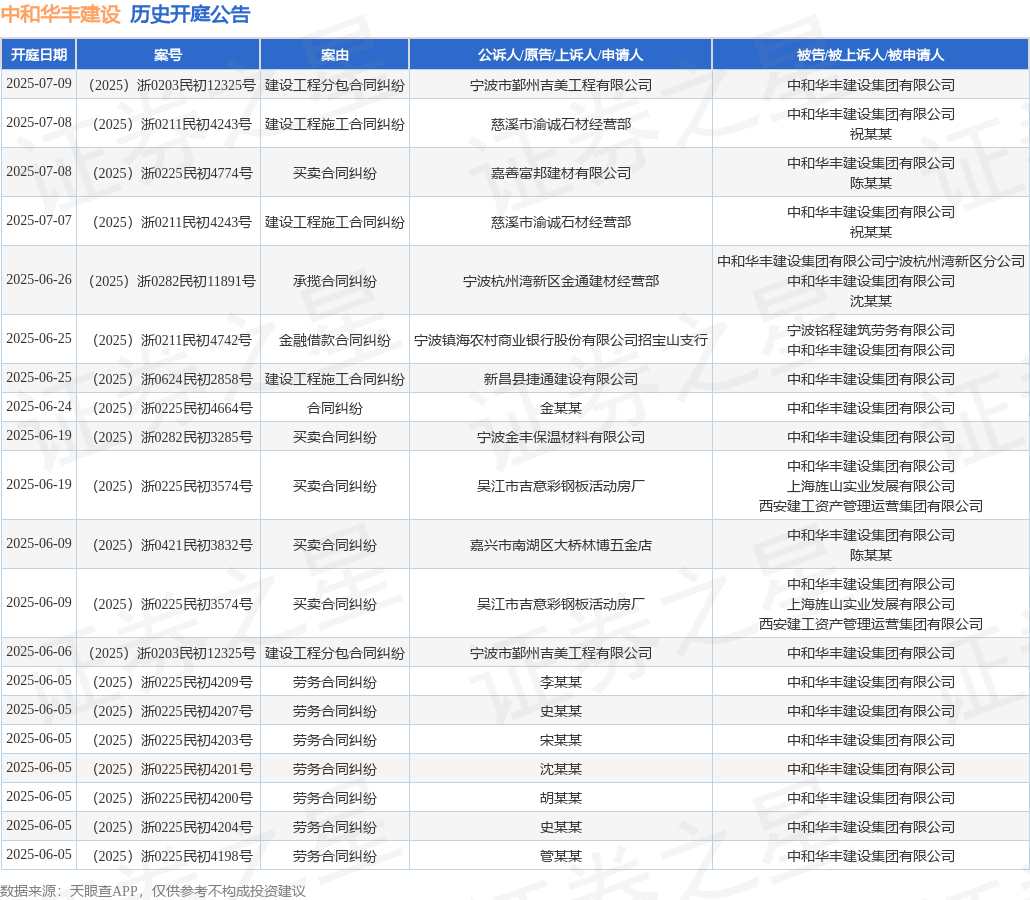Click plaintiff 胡某某
Screen dimensions: 1030x900
point(560,798)
